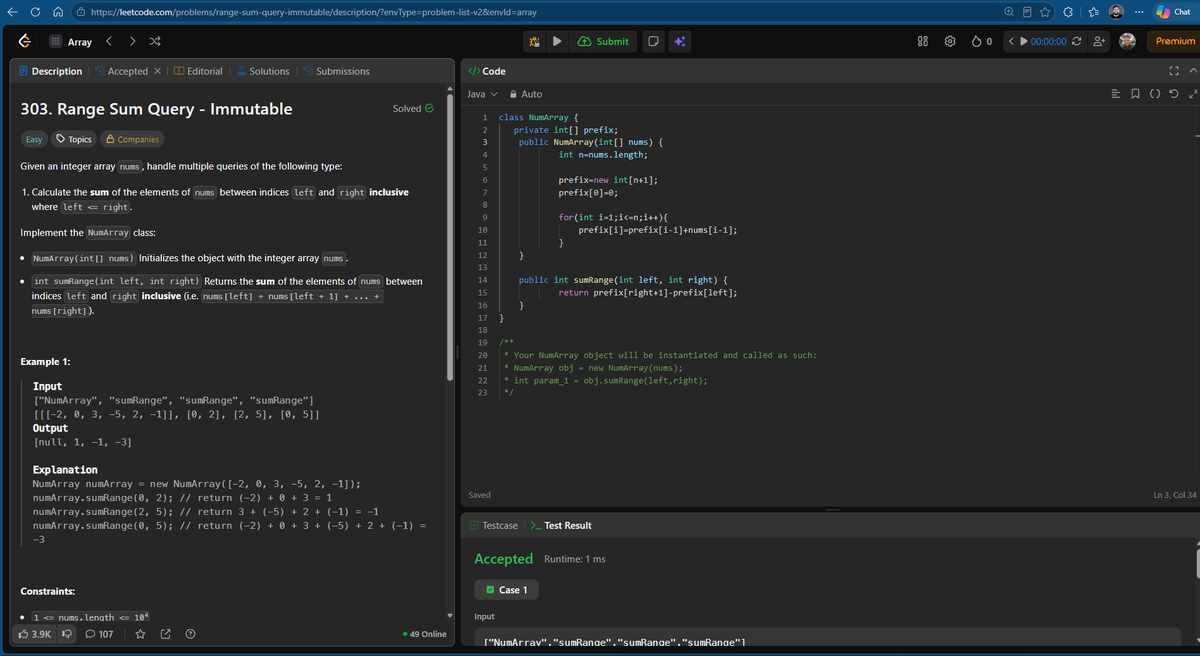Click the debugger bug icon
1200x656 pixels.
point(534,42)
